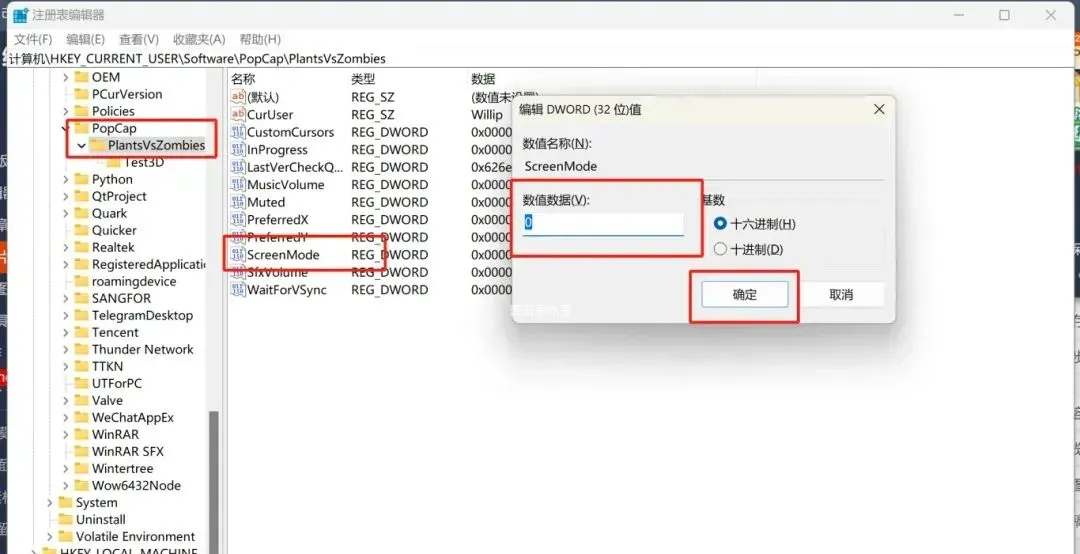Select the roamingdevice tree item

click(x=134, y=281)
